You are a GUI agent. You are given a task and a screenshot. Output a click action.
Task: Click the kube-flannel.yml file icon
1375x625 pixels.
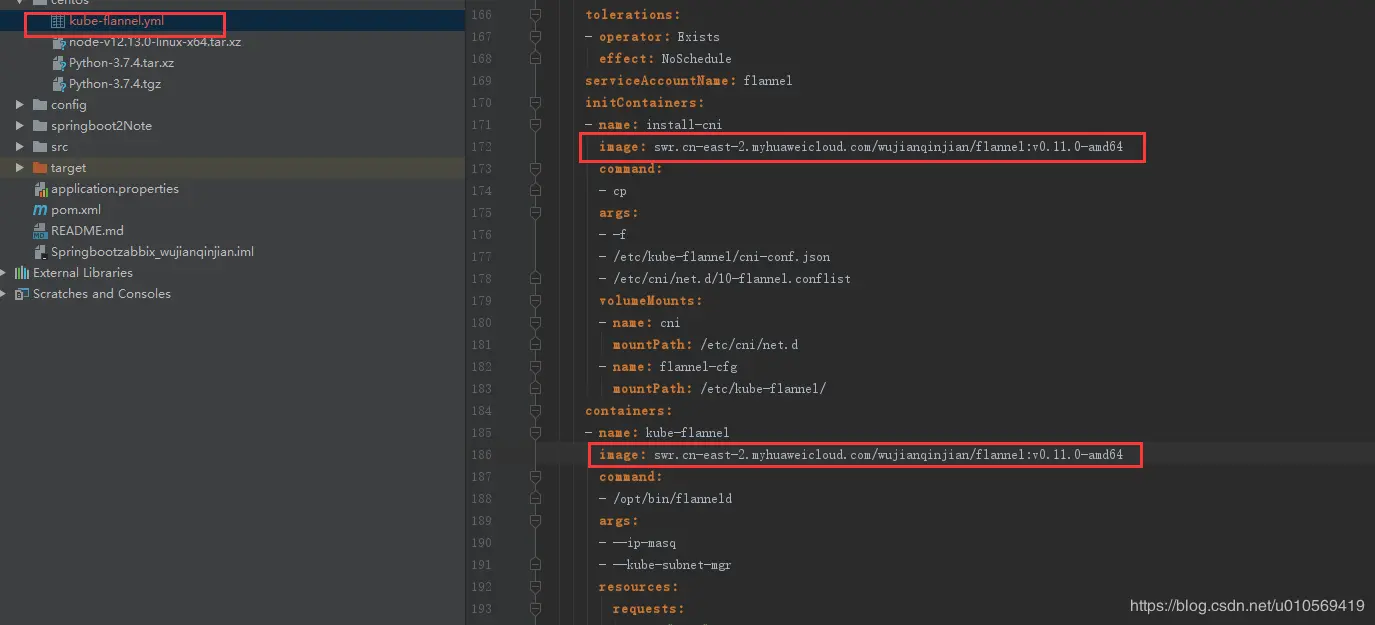point(58,21)
